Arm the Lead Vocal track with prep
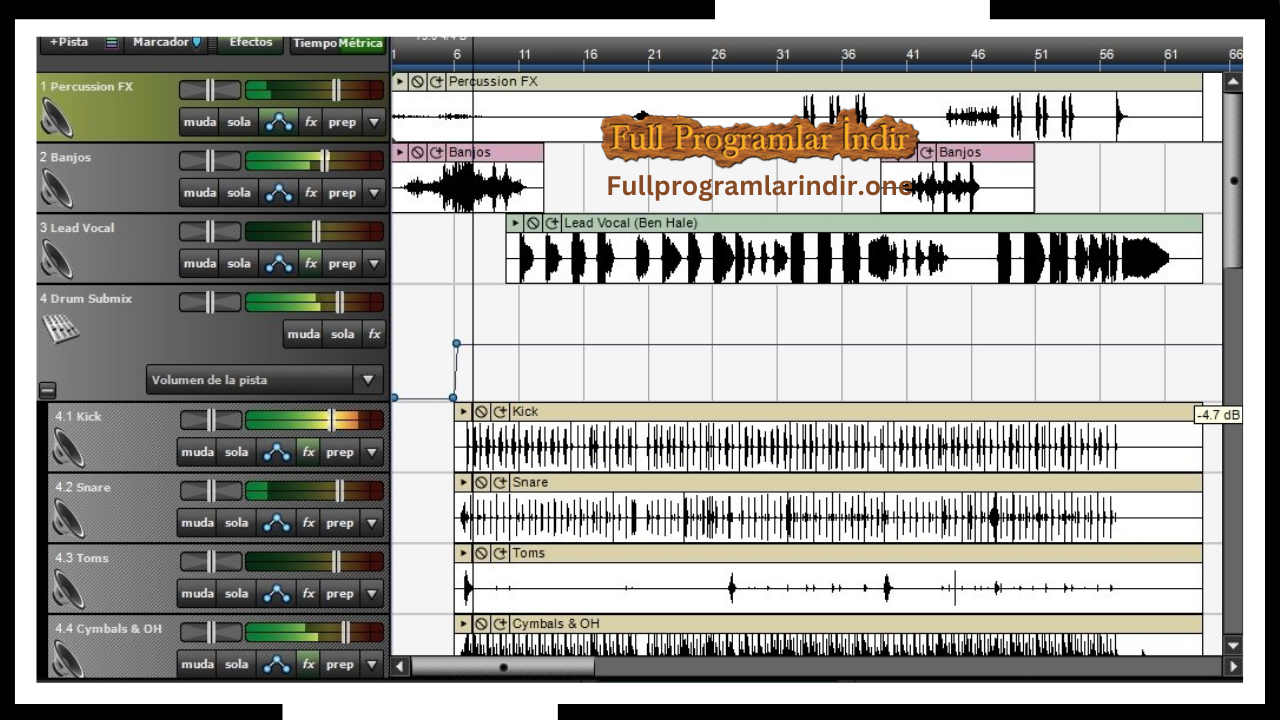This screenshot has height=720, width=1280. (342, 263)
